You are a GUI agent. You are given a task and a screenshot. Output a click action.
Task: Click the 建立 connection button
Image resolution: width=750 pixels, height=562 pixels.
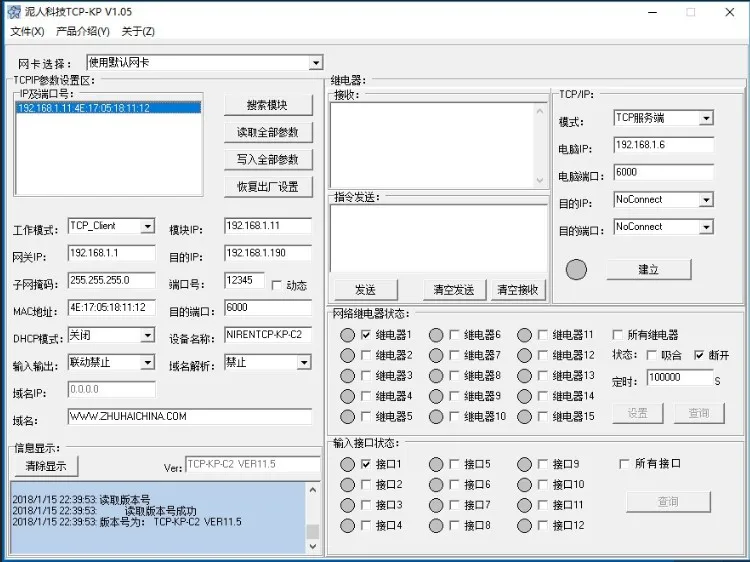(649, 270)
